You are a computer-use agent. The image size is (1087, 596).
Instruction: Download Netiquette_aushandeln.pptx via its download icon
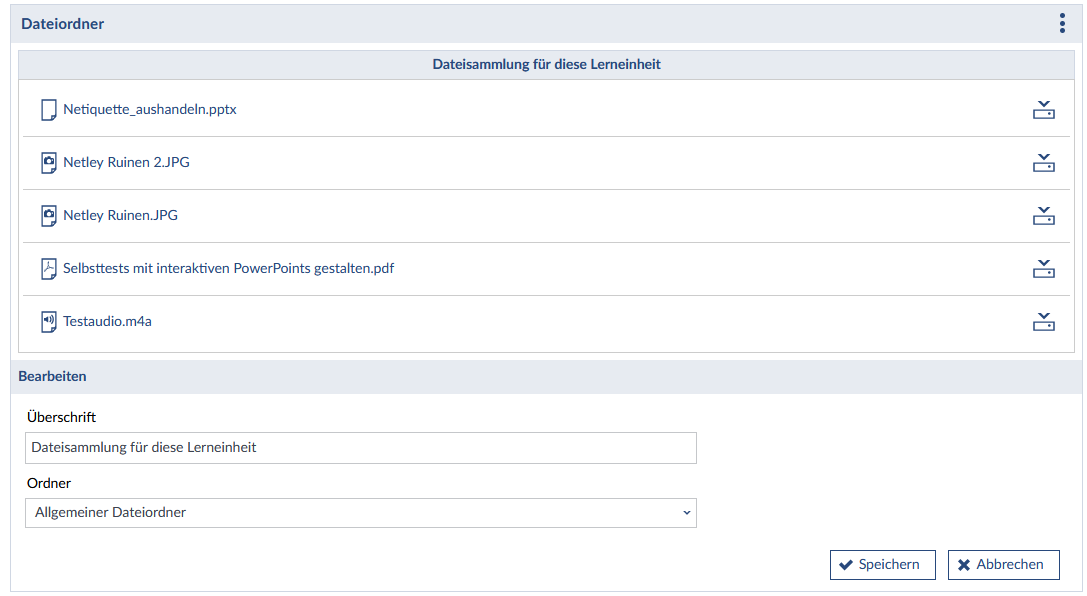point(1043,110)
